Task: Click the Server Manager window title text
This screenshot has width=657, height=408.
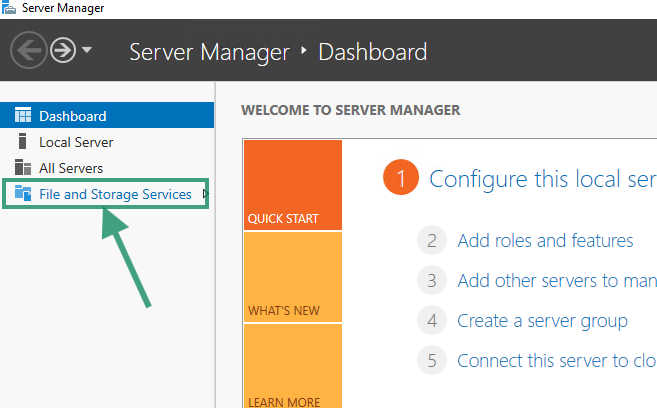Action: click(x=63, y=8)
